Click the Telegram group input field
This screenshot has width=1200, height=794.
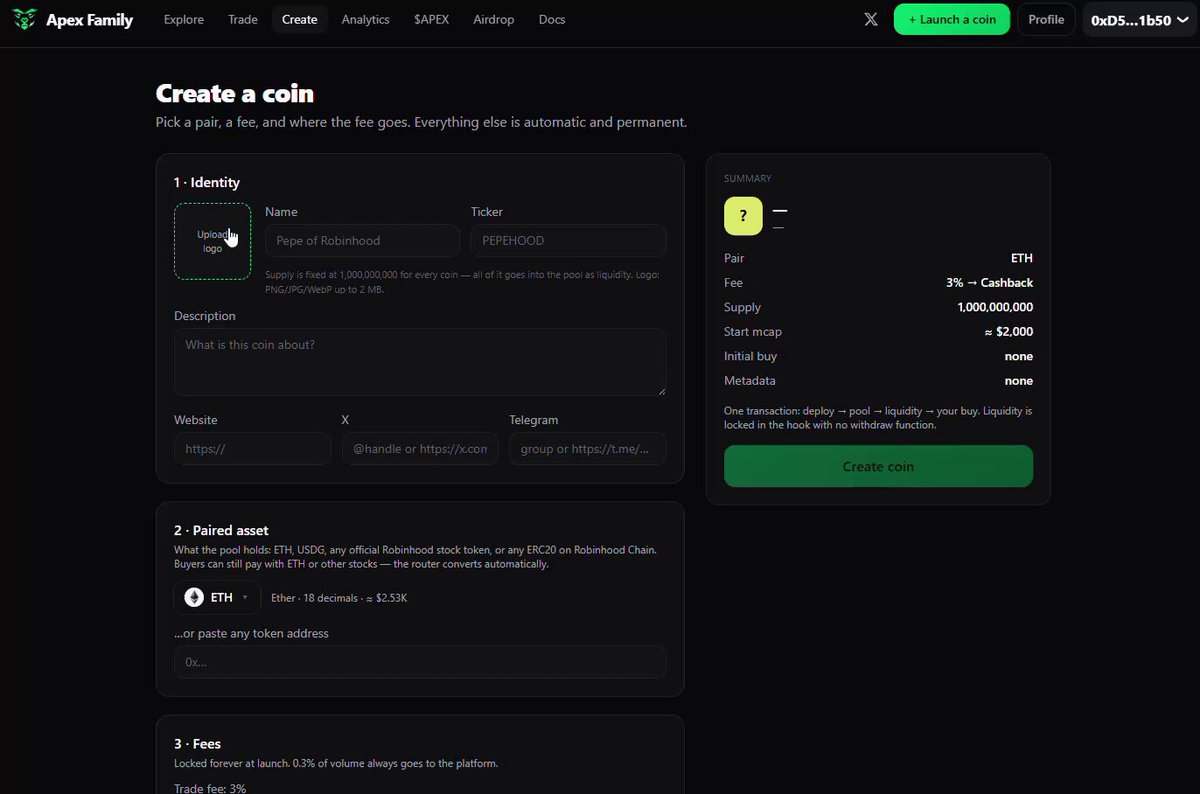click(587, 449)
